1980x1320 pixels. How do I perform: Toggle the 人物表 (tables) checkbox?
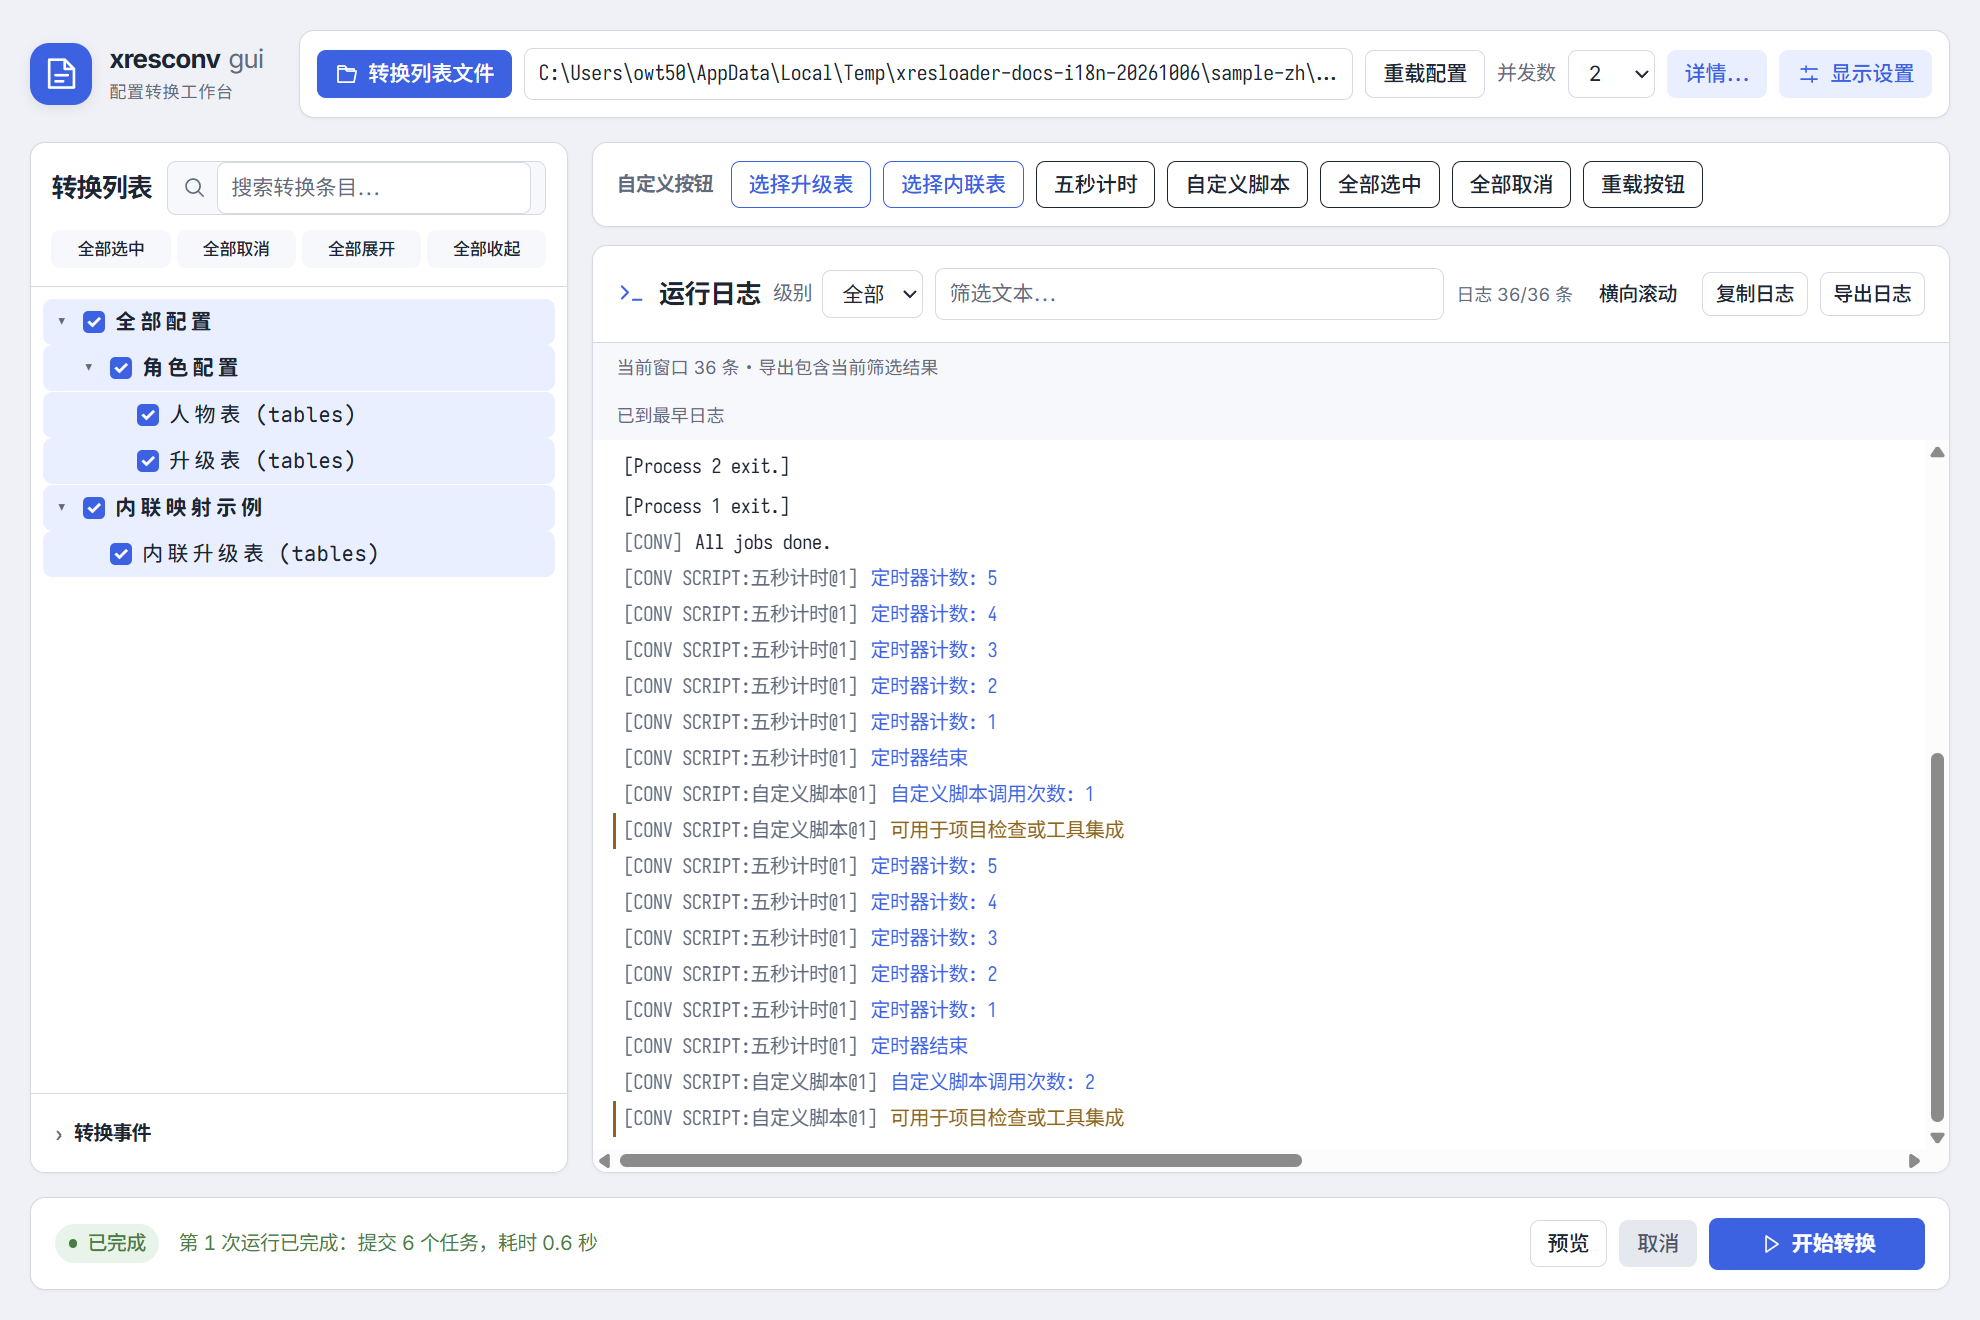coord(148,415)
